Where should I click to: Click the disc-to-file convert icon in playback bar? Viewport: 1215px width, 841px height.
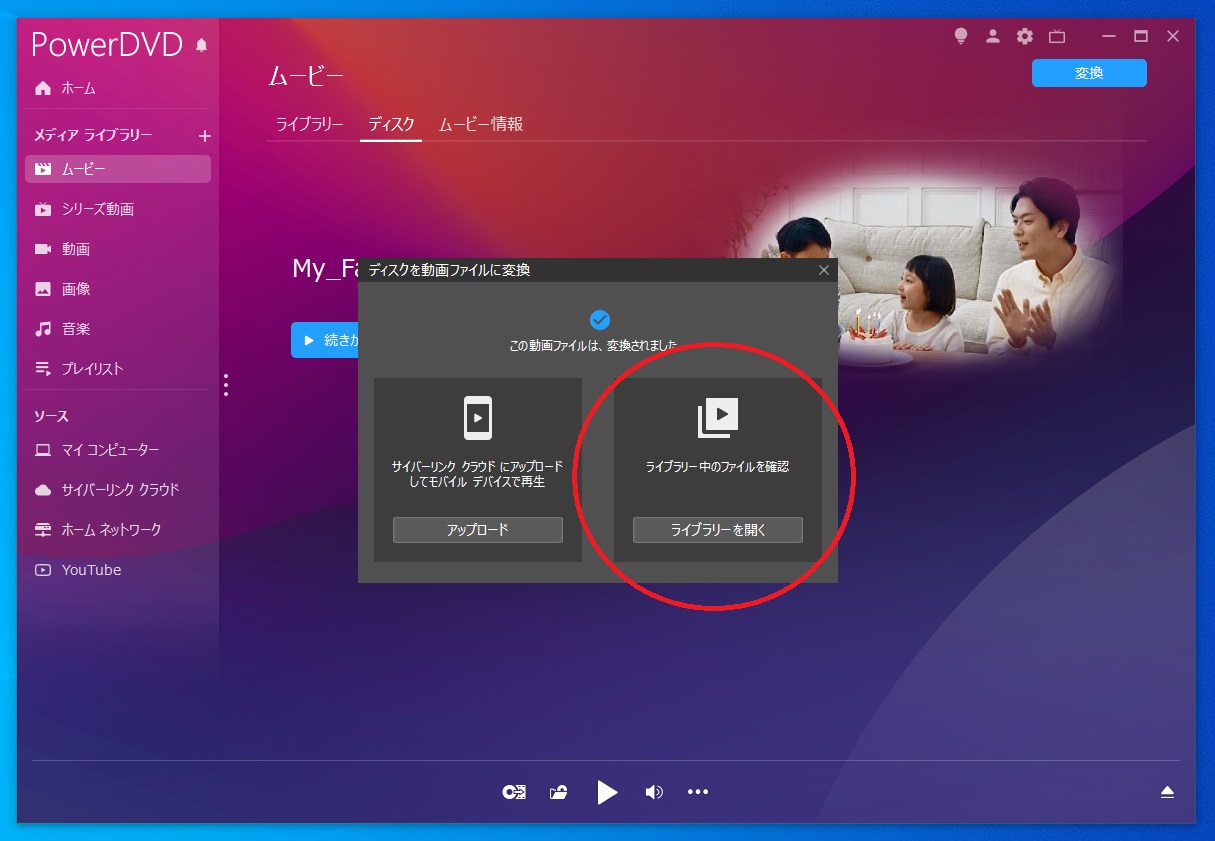(x=514, y=792)
